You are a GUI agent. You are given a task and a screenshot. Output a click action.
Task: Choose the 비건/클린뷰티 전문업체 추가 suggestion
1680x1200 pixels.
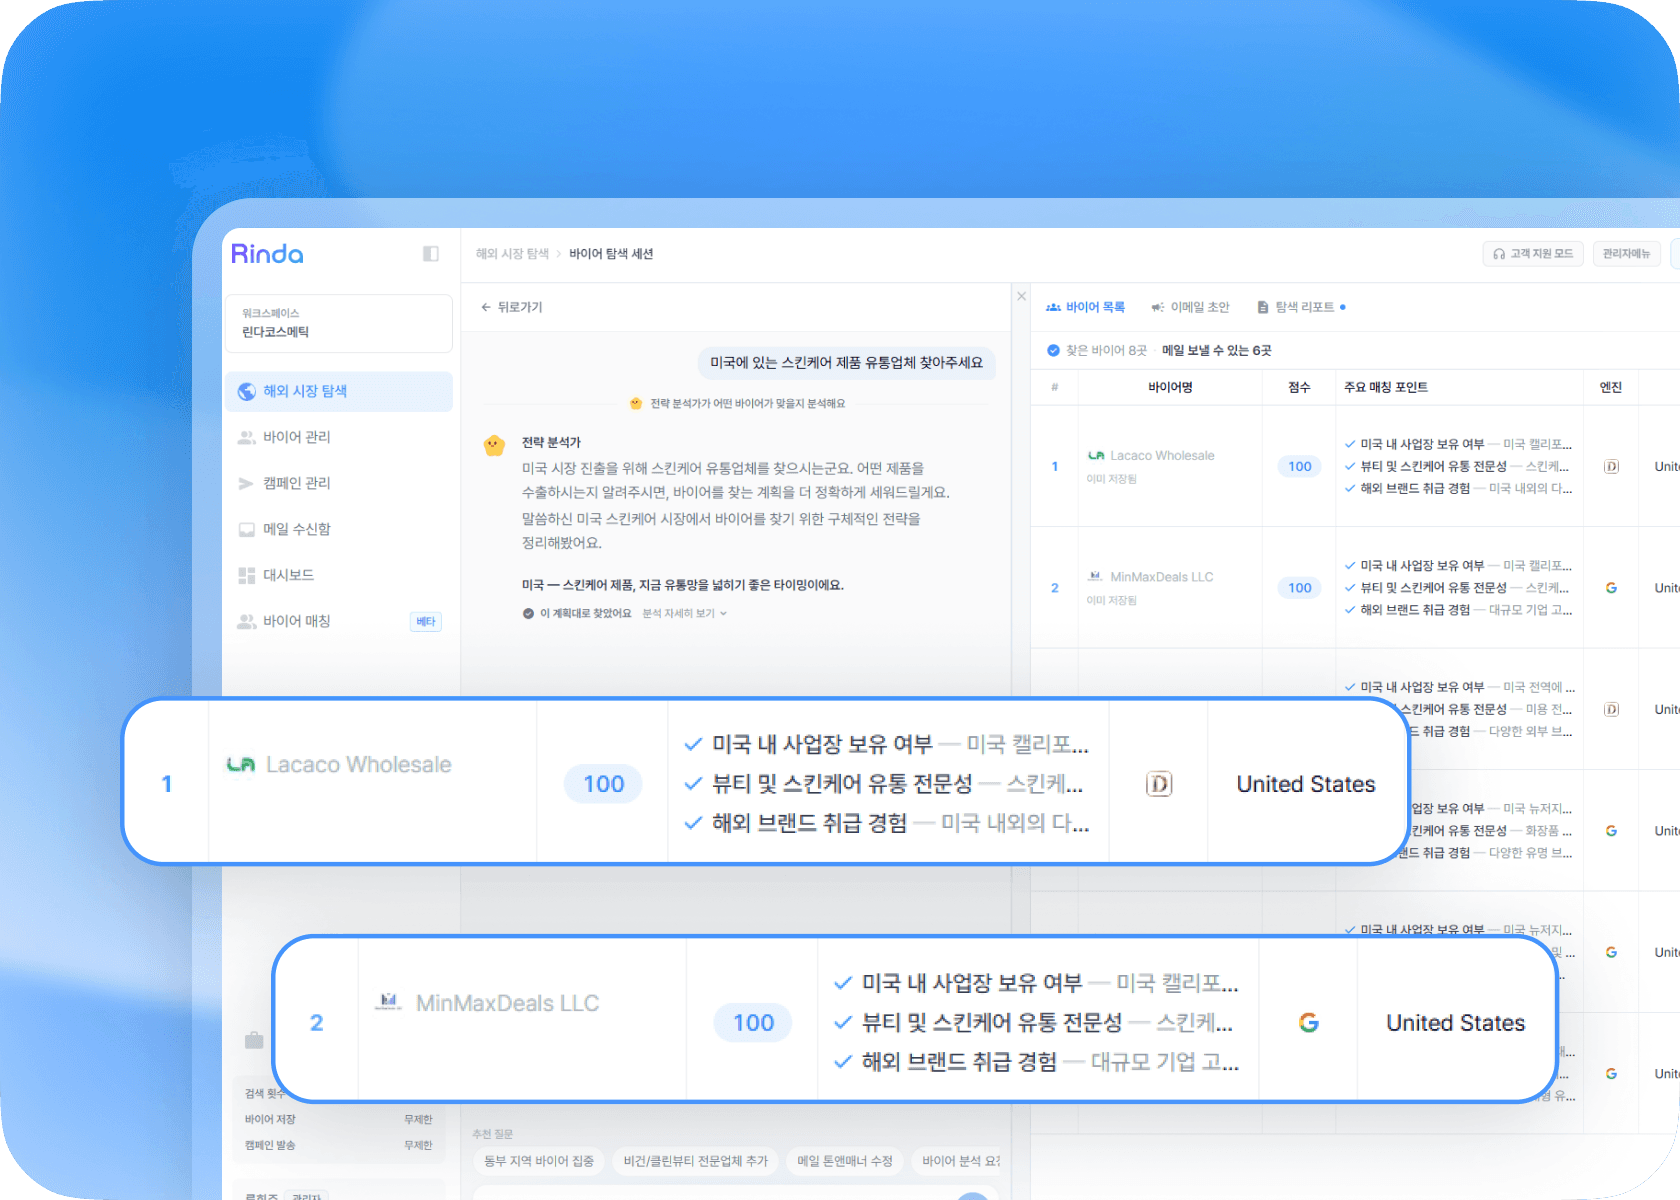695,1161
